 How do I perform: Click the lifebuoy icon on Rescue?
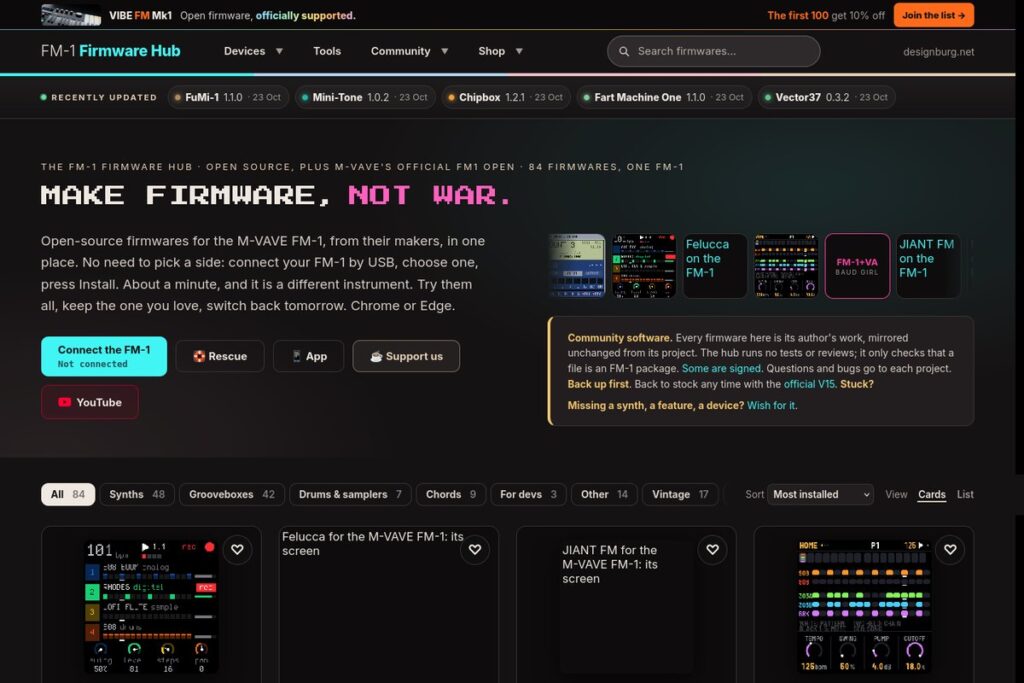pyautogui.click(x=199, y=356)
